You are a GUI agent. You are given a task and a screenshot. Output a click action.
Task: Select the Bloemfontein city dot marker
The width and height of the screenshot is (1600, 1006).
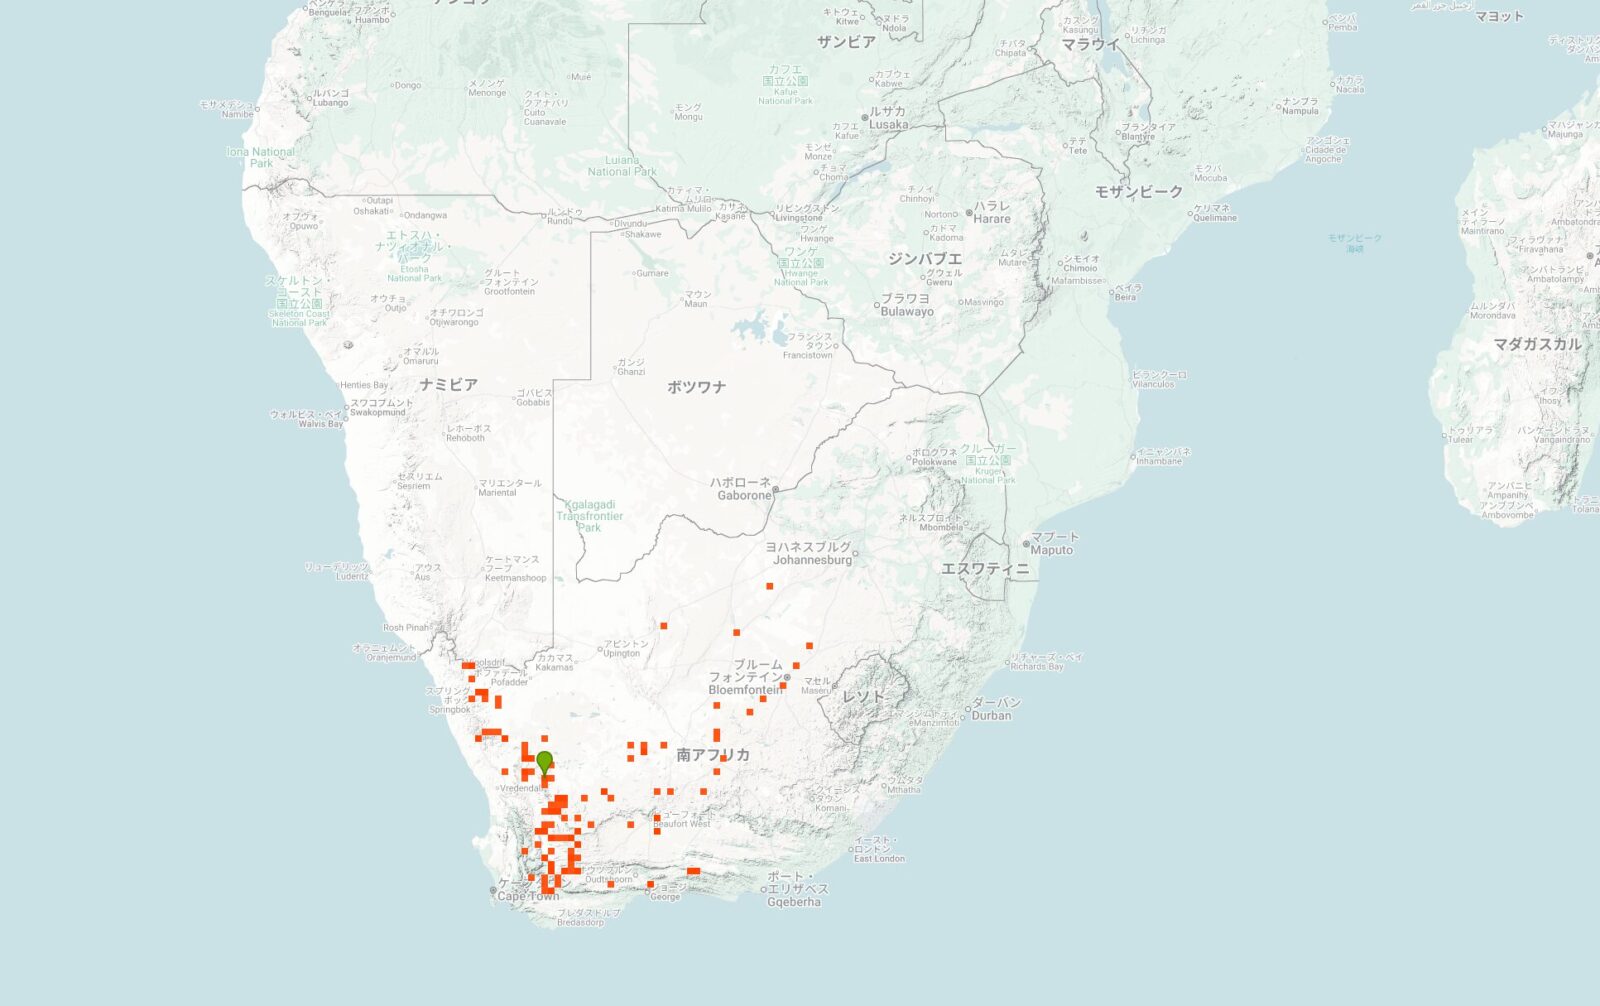coord(788,678)
